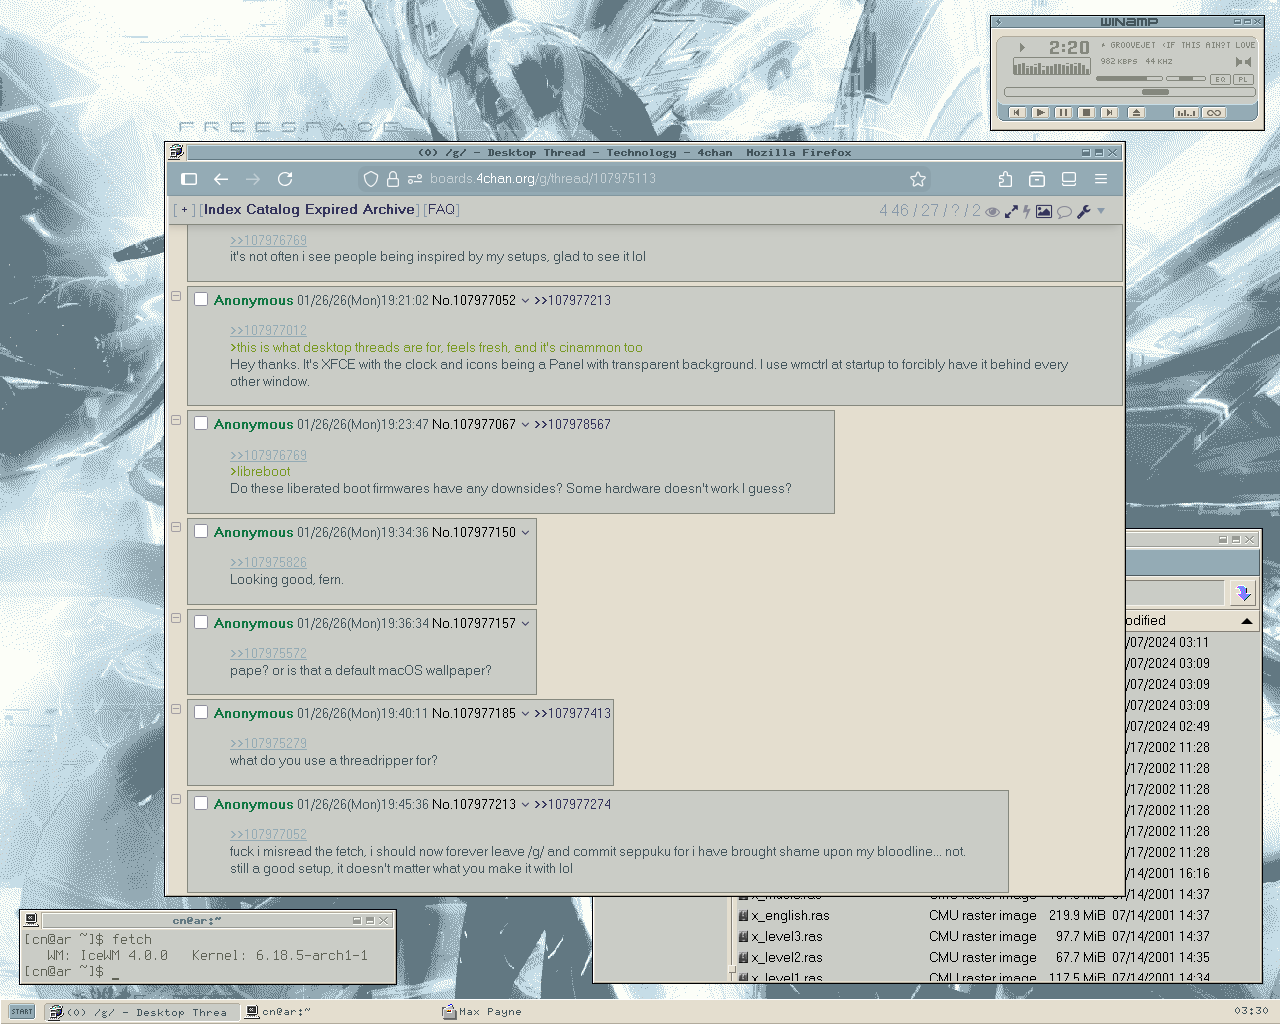The image size is (1280, 1024).
Task: Open post menu arrow for No.107977213
Action: [525, 805]
